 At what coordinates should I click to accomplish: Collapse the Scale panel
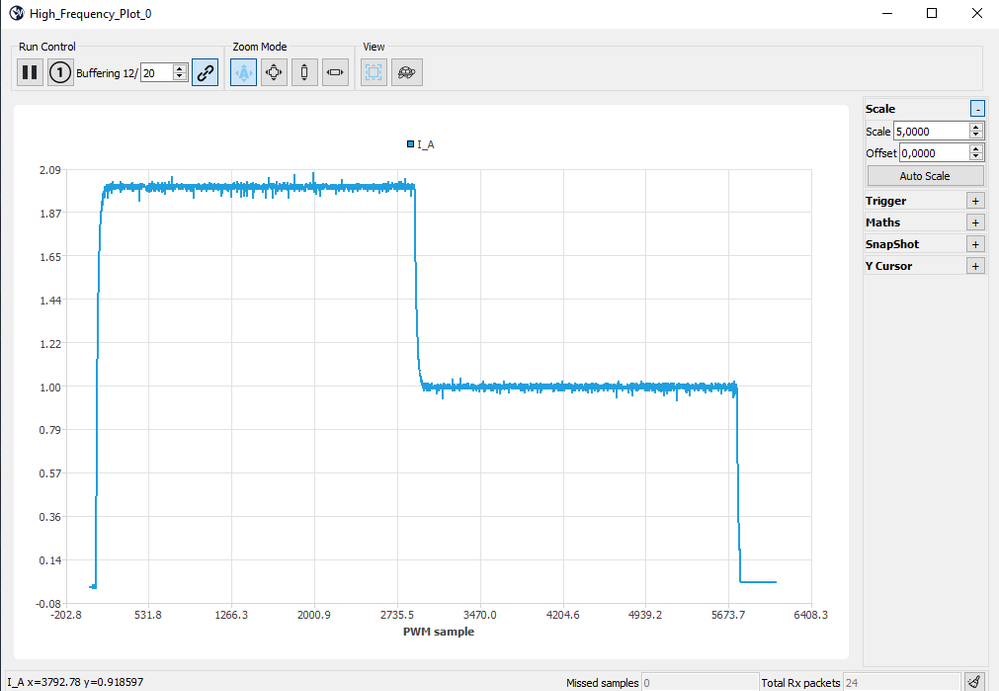(977, 109)
